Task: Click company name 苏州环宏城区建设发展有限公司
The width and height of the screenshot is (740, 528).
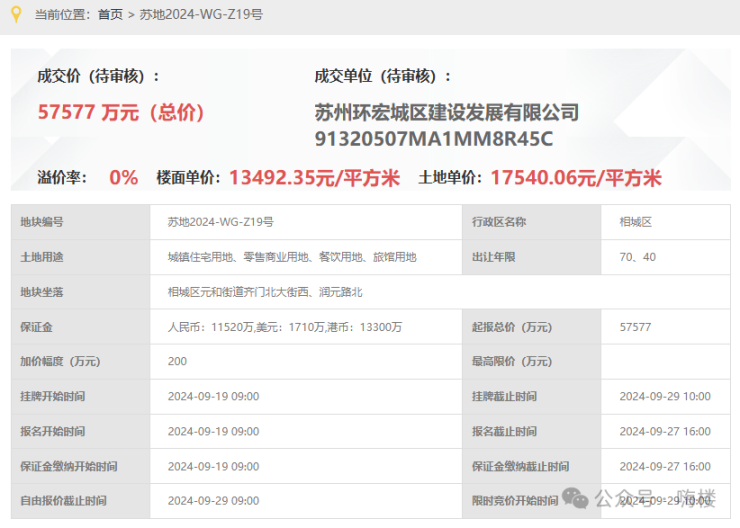Action: (446, 112)
